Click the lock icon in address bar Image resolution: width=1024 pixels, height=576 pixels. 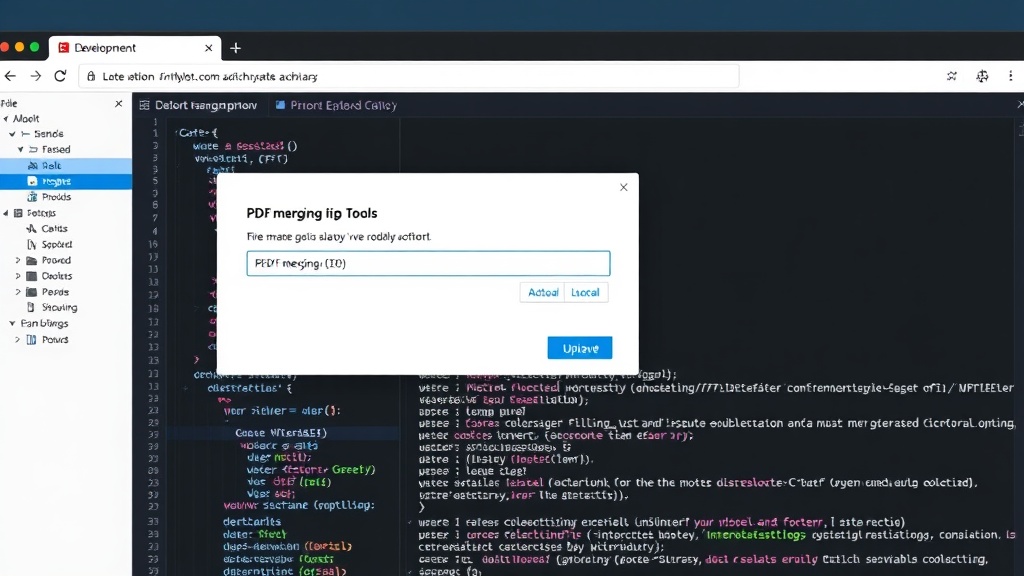tap(91, 76)
